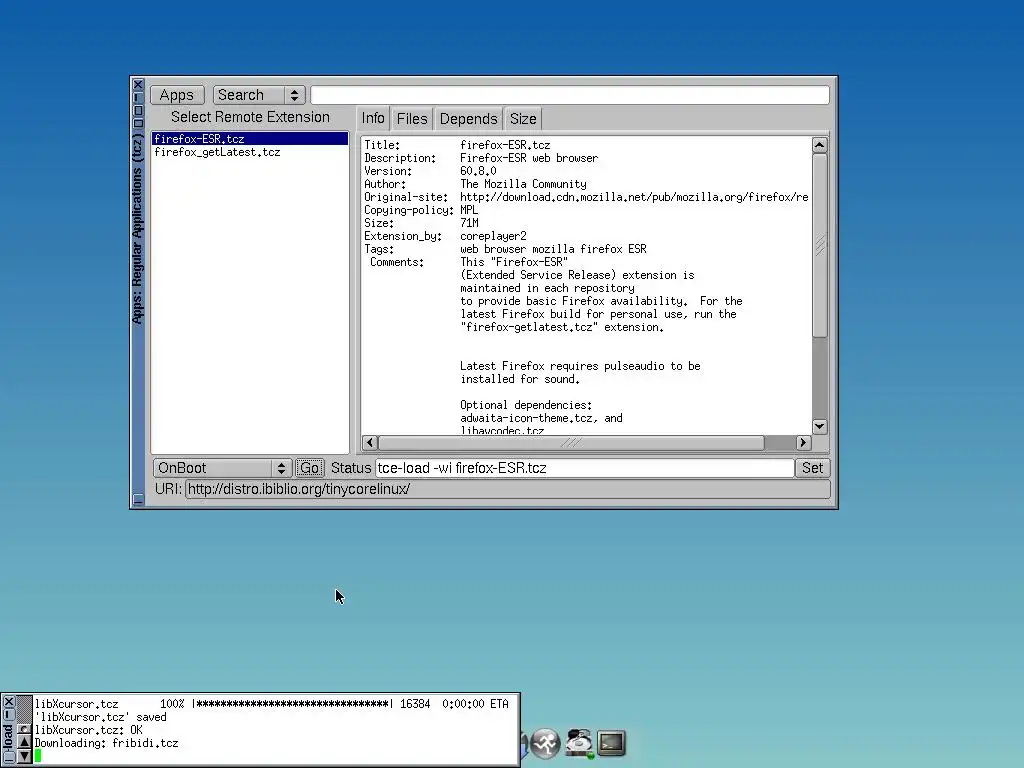Open the disk Mount Tool dock icon
The height and width of the screenshot is (768, 1024).
[579, 743]
